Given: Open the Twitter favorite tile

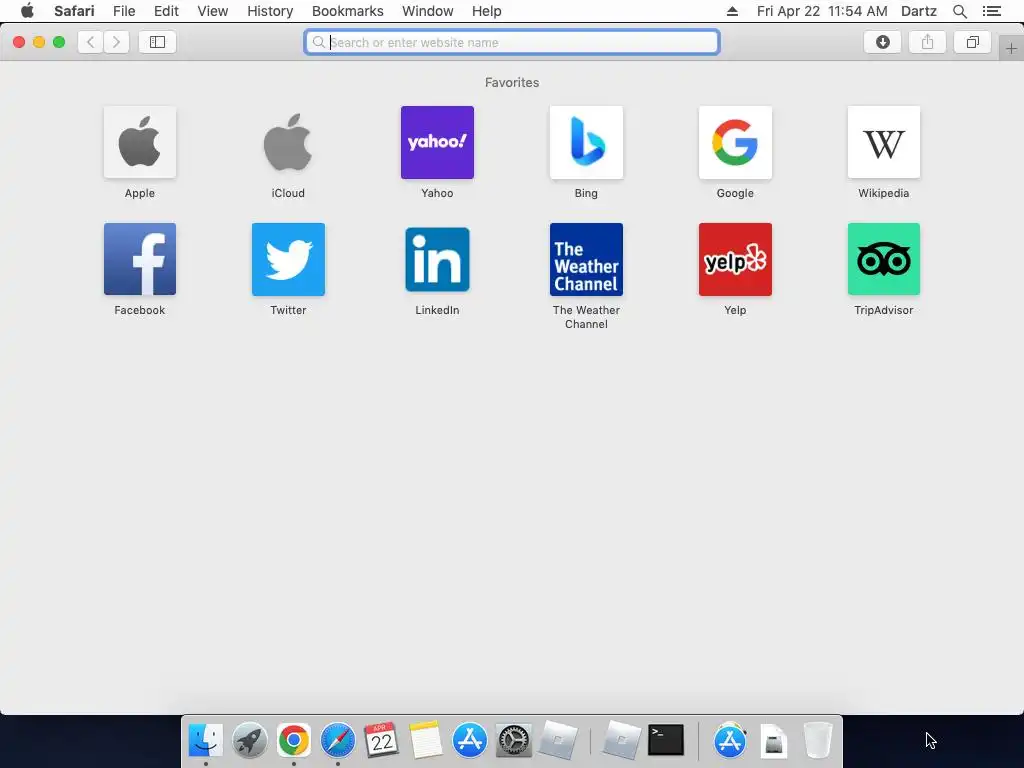Looking at the screenshot, I should coord(288,259).
